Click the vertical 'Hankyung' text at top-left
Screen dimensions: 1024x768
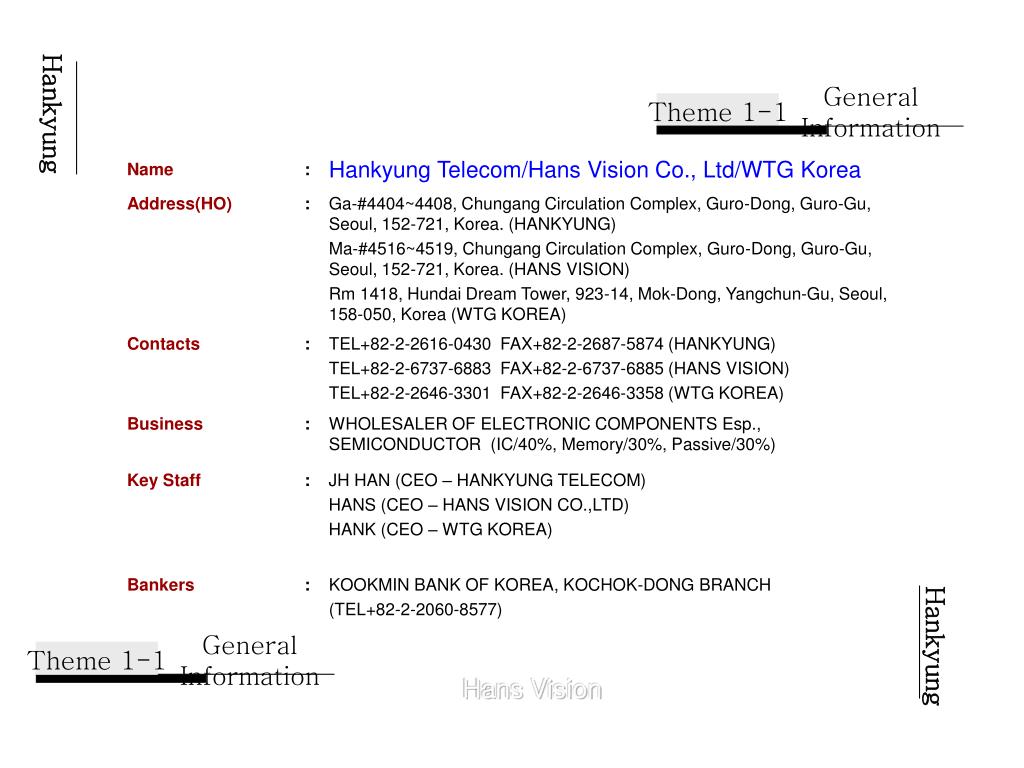tap(52, 114)
